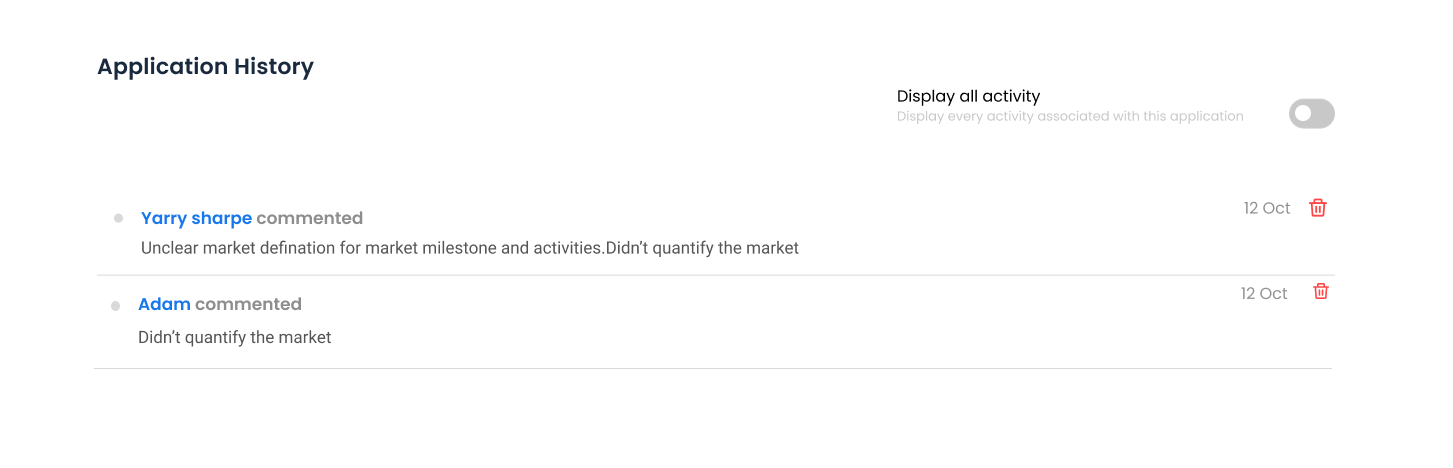Click the "Display every activity associated" description
The image size is (1453, 468).
1069,116
